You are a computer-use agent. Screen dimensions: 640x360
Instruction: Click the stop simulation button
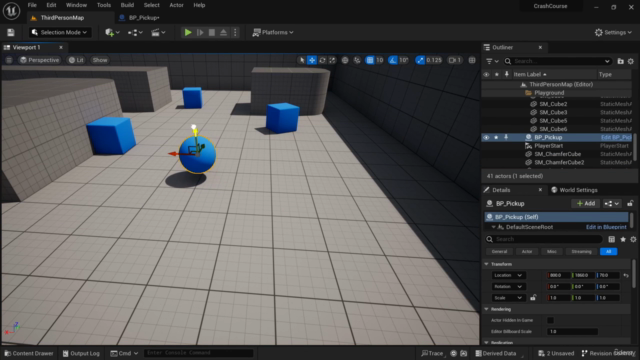[x=212, y=32]
